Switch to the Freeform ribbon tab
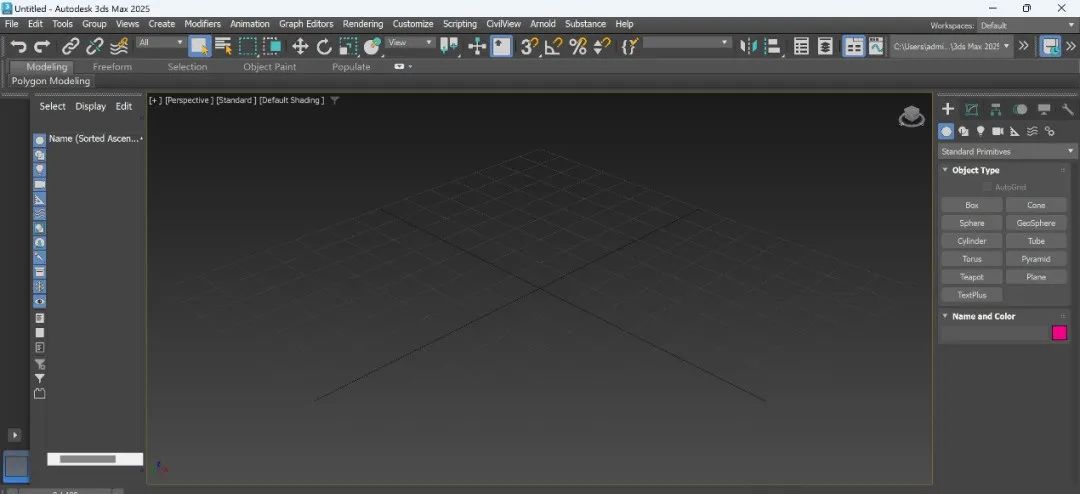 tap(112, 67)
